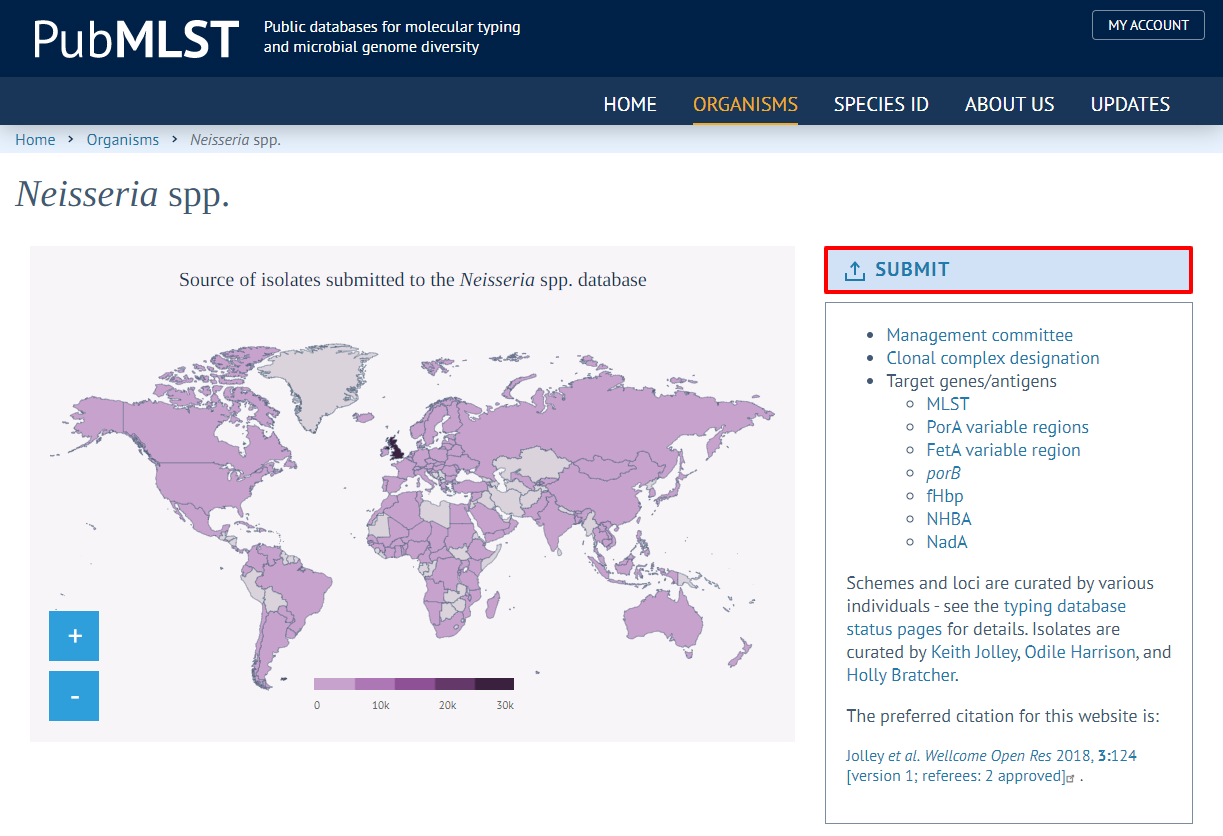The height and width of the screenshot is (836, 1223).
Task: Open Clonal complex designation link
Action: (x=992, y=358)
